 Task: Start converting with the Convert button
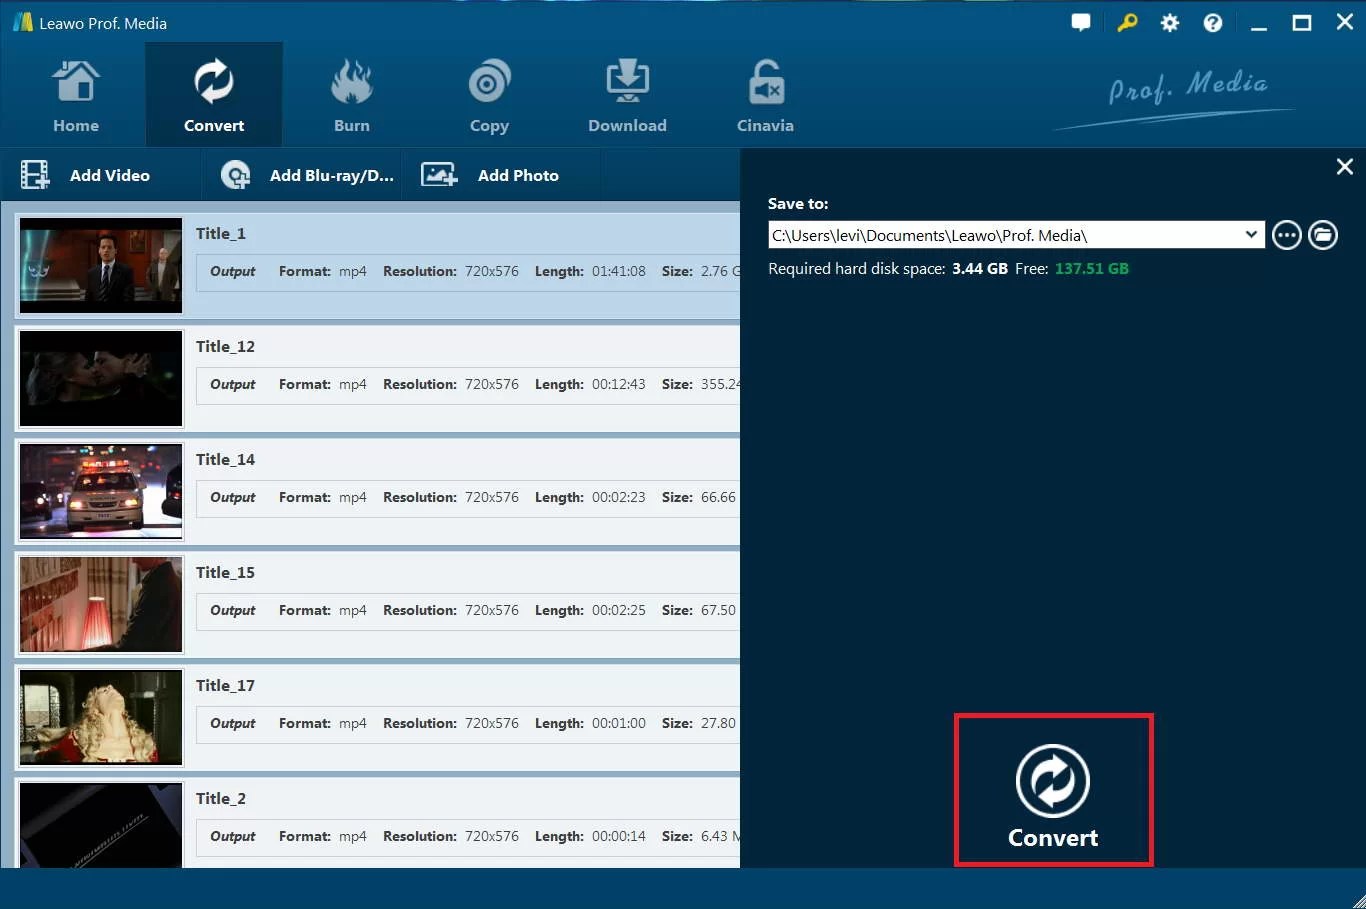click(1053, 790)
